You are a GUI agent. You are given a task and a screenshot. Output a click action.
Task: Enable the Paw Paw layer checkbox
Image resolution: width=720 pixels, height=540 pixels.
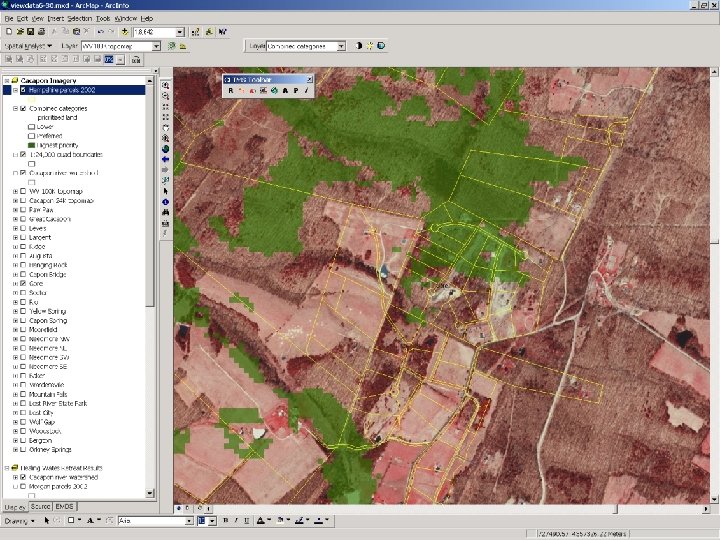click(23, 209)
